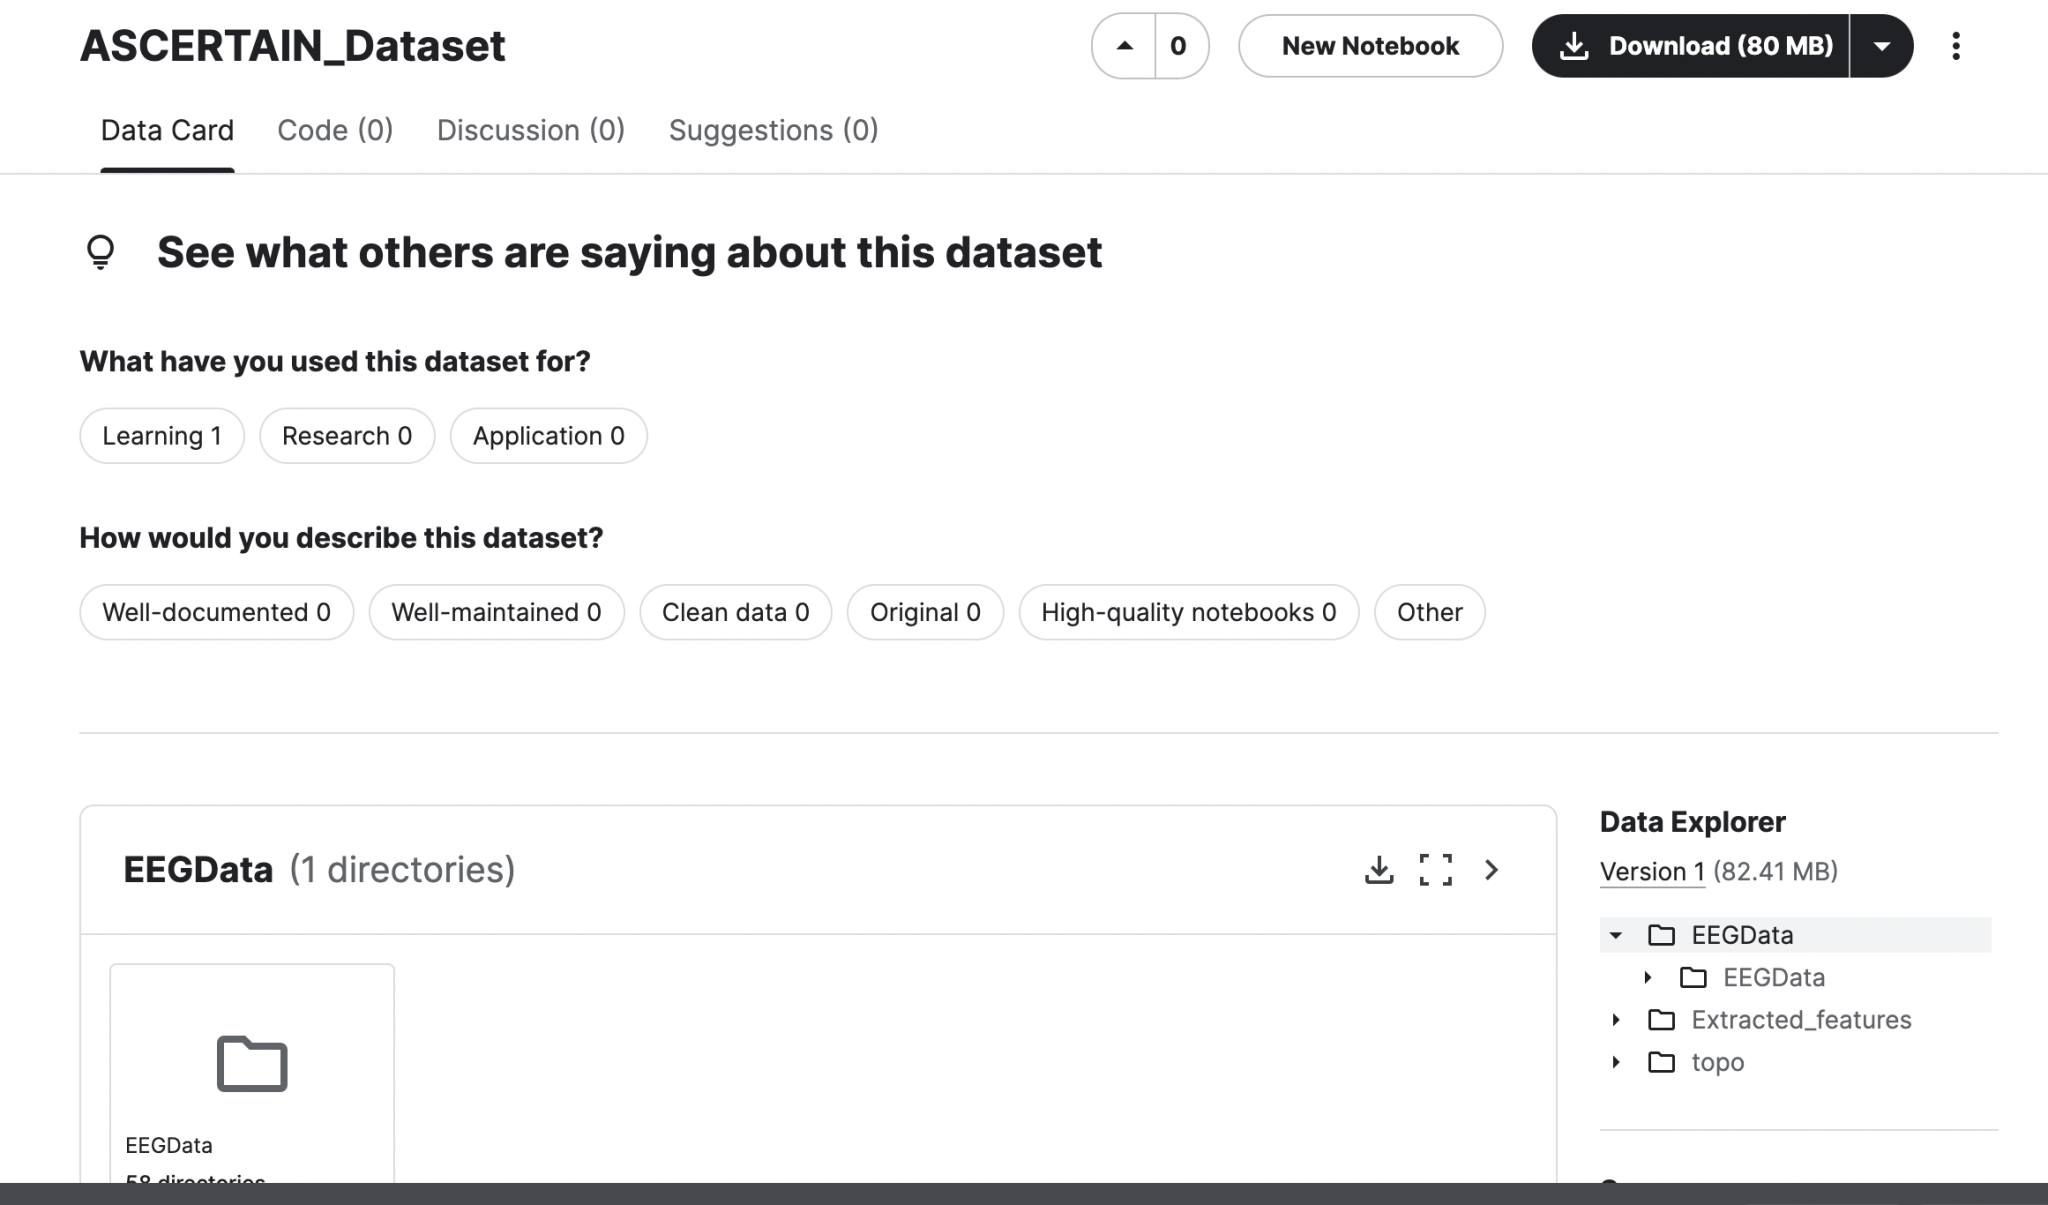Switch to the Discussion tab
2048x1205 pixels.
coord(531,130)
